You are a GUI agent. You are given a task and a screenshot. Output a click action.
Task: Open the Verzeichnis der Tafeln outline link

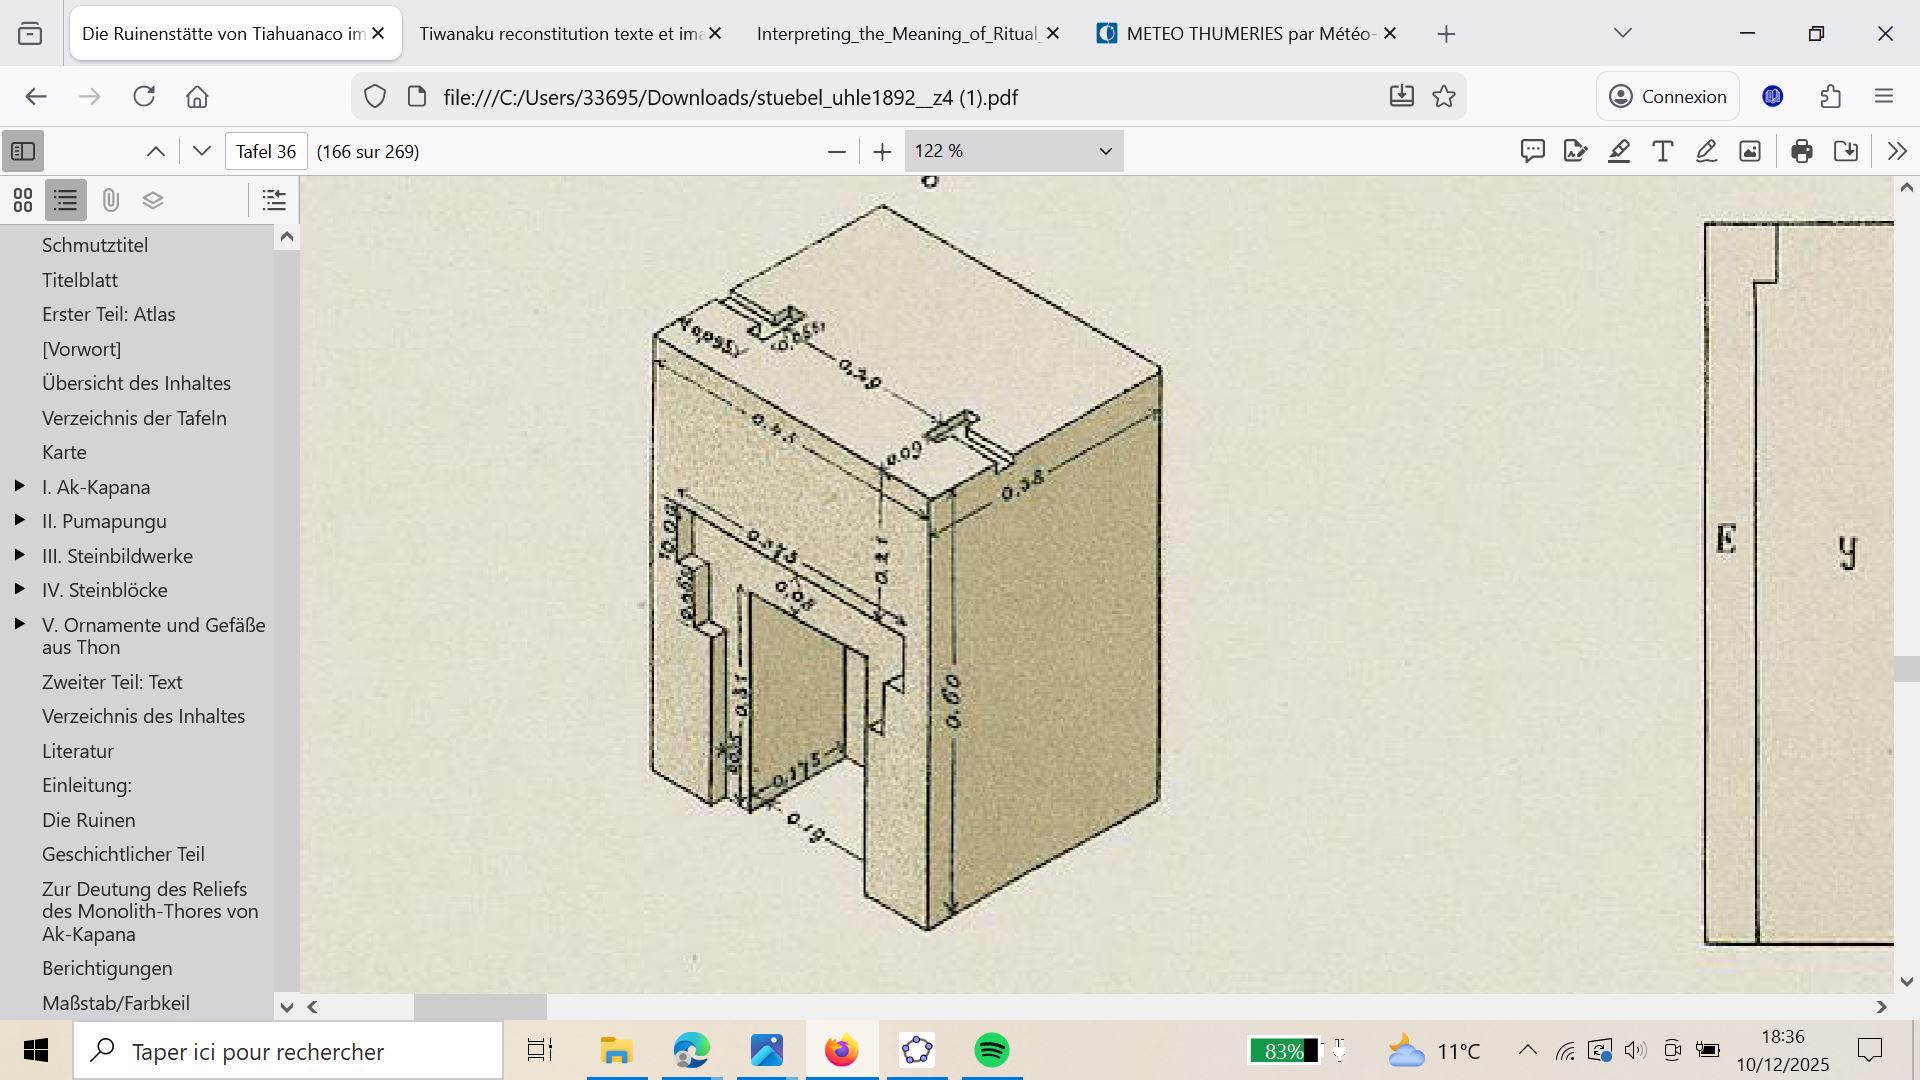[134, 418]
